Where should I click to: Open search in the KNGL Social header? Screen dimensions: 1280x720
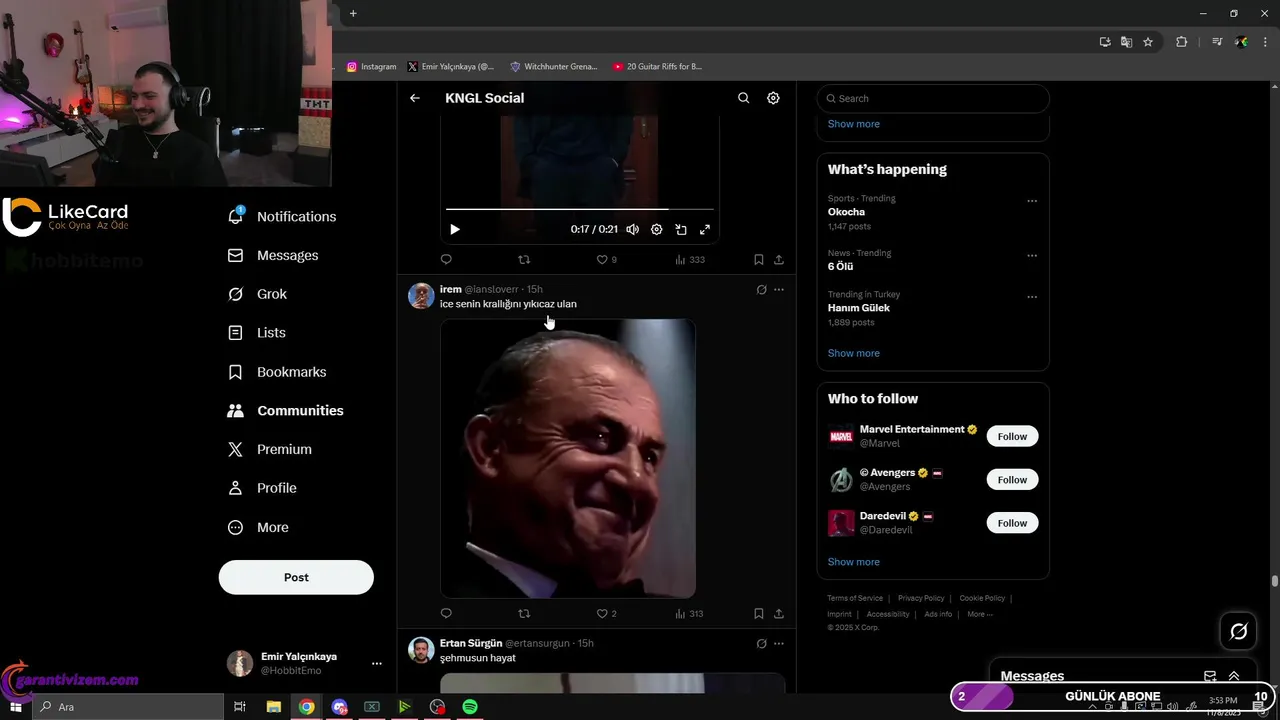click(x=743, y=98)
